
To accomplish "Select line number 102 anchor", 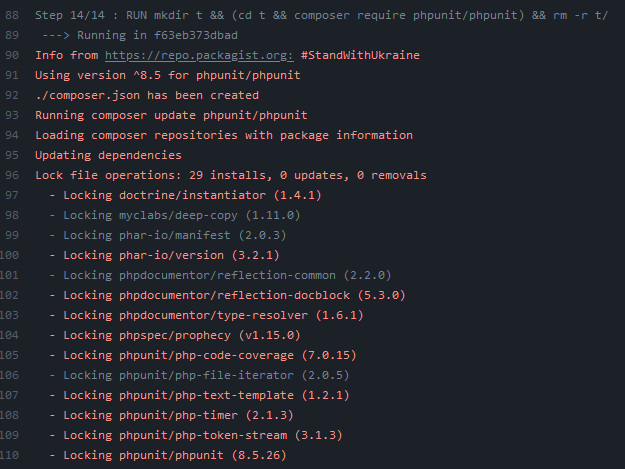I will [9, 295].
